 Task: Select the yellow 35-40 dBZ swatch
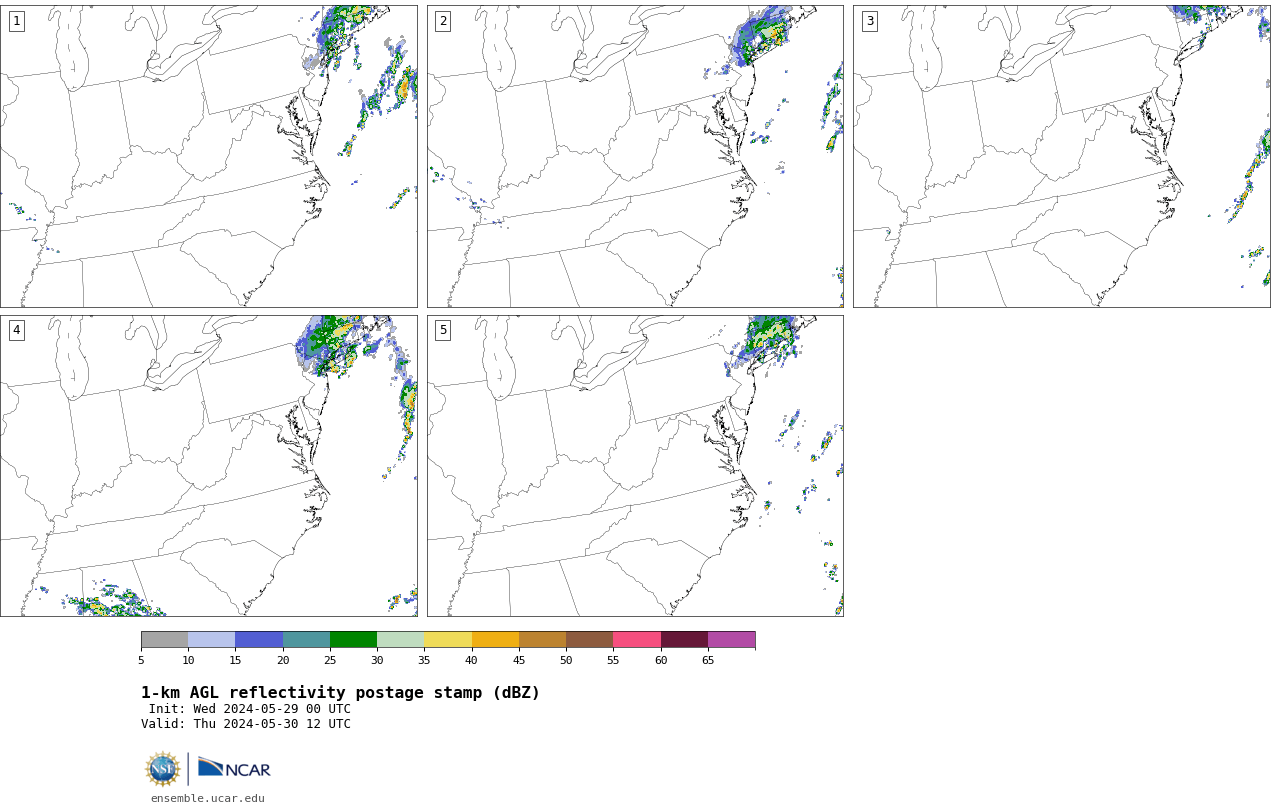[x=448, y=640]
